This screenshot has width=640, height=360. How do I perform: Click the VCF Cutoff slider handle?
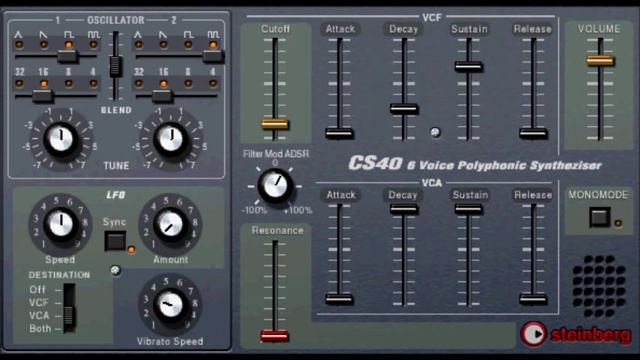(275, 124)
